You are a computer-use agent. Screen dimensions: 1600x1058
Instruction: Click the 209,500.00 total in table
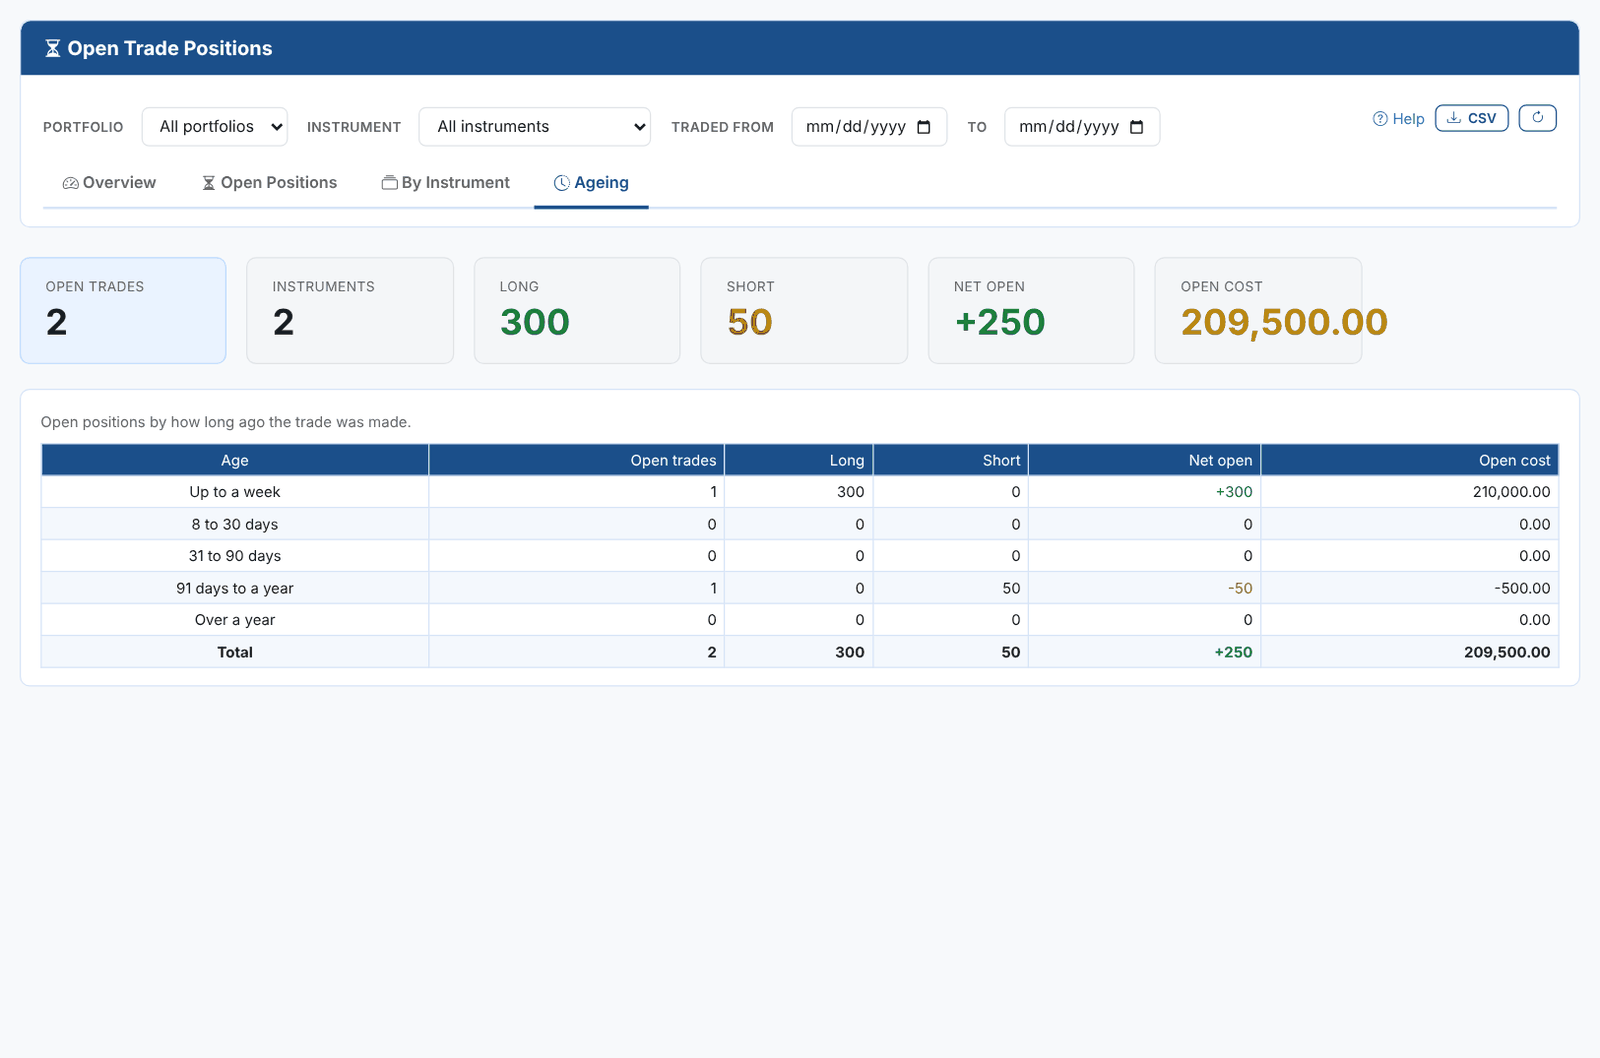point(1507,652)
